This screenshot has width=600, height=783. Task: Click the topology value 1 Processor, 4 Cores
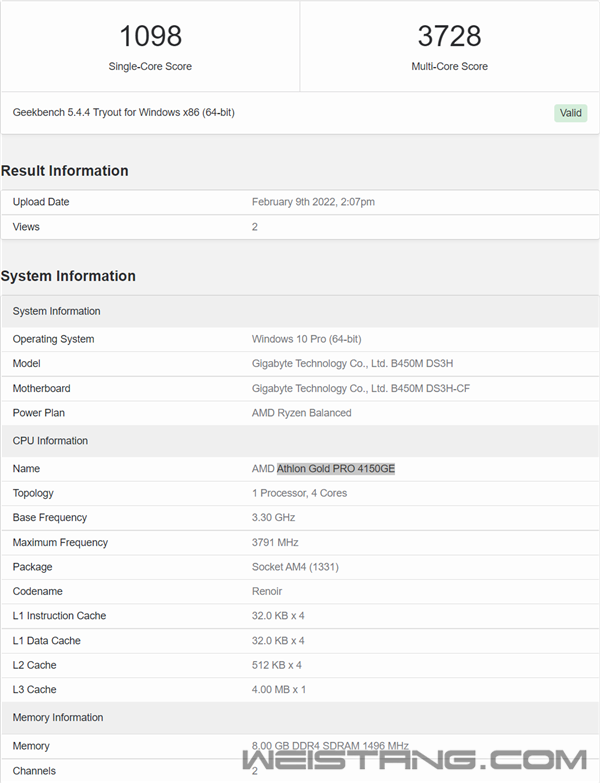pyautogui.click(x=299, y=493)
